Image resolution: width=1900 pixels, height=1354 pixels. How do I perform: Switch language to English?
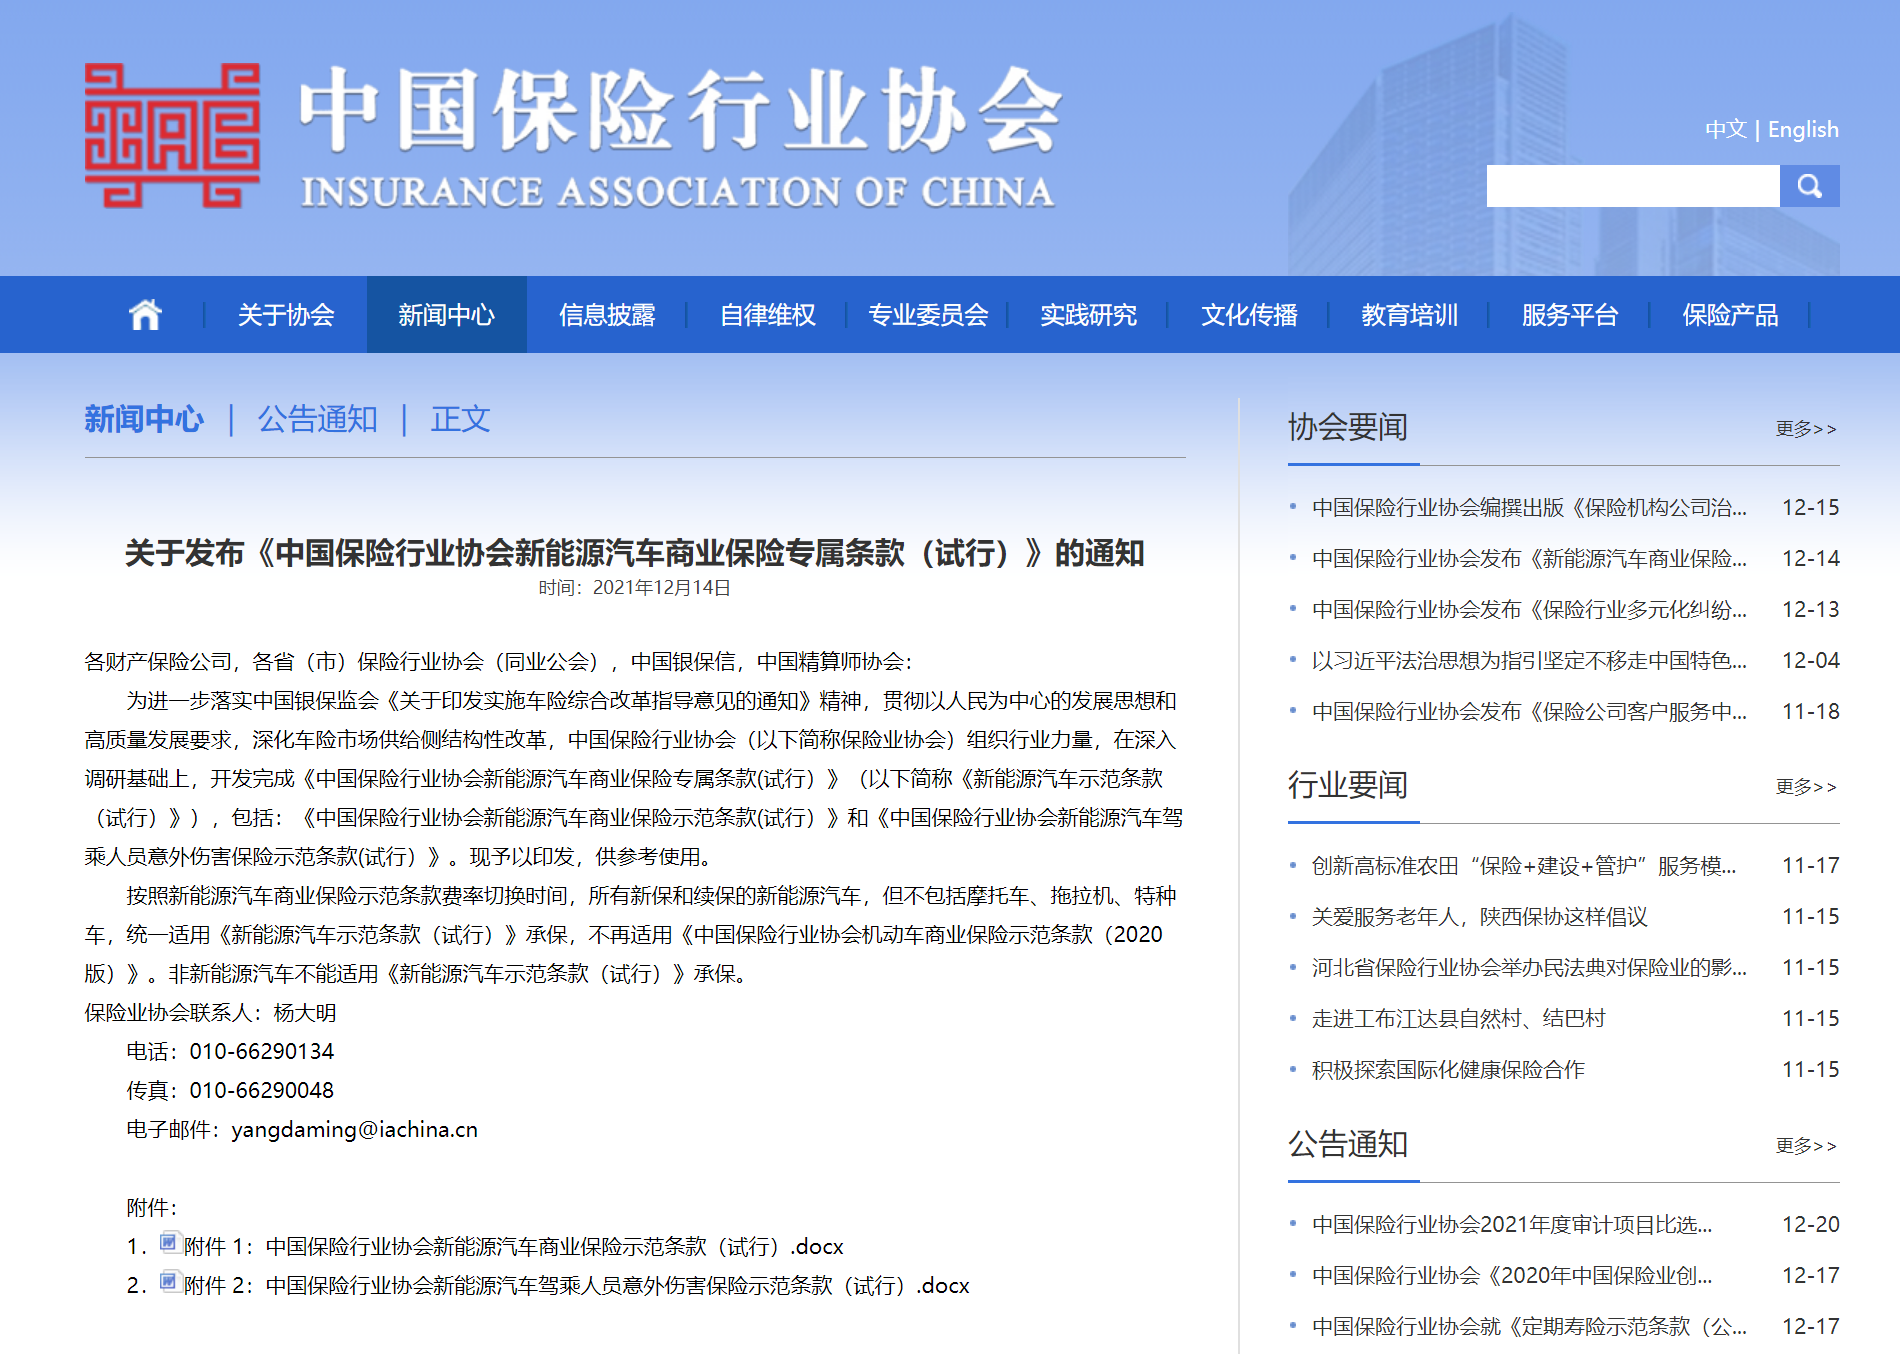(1803, 130)
